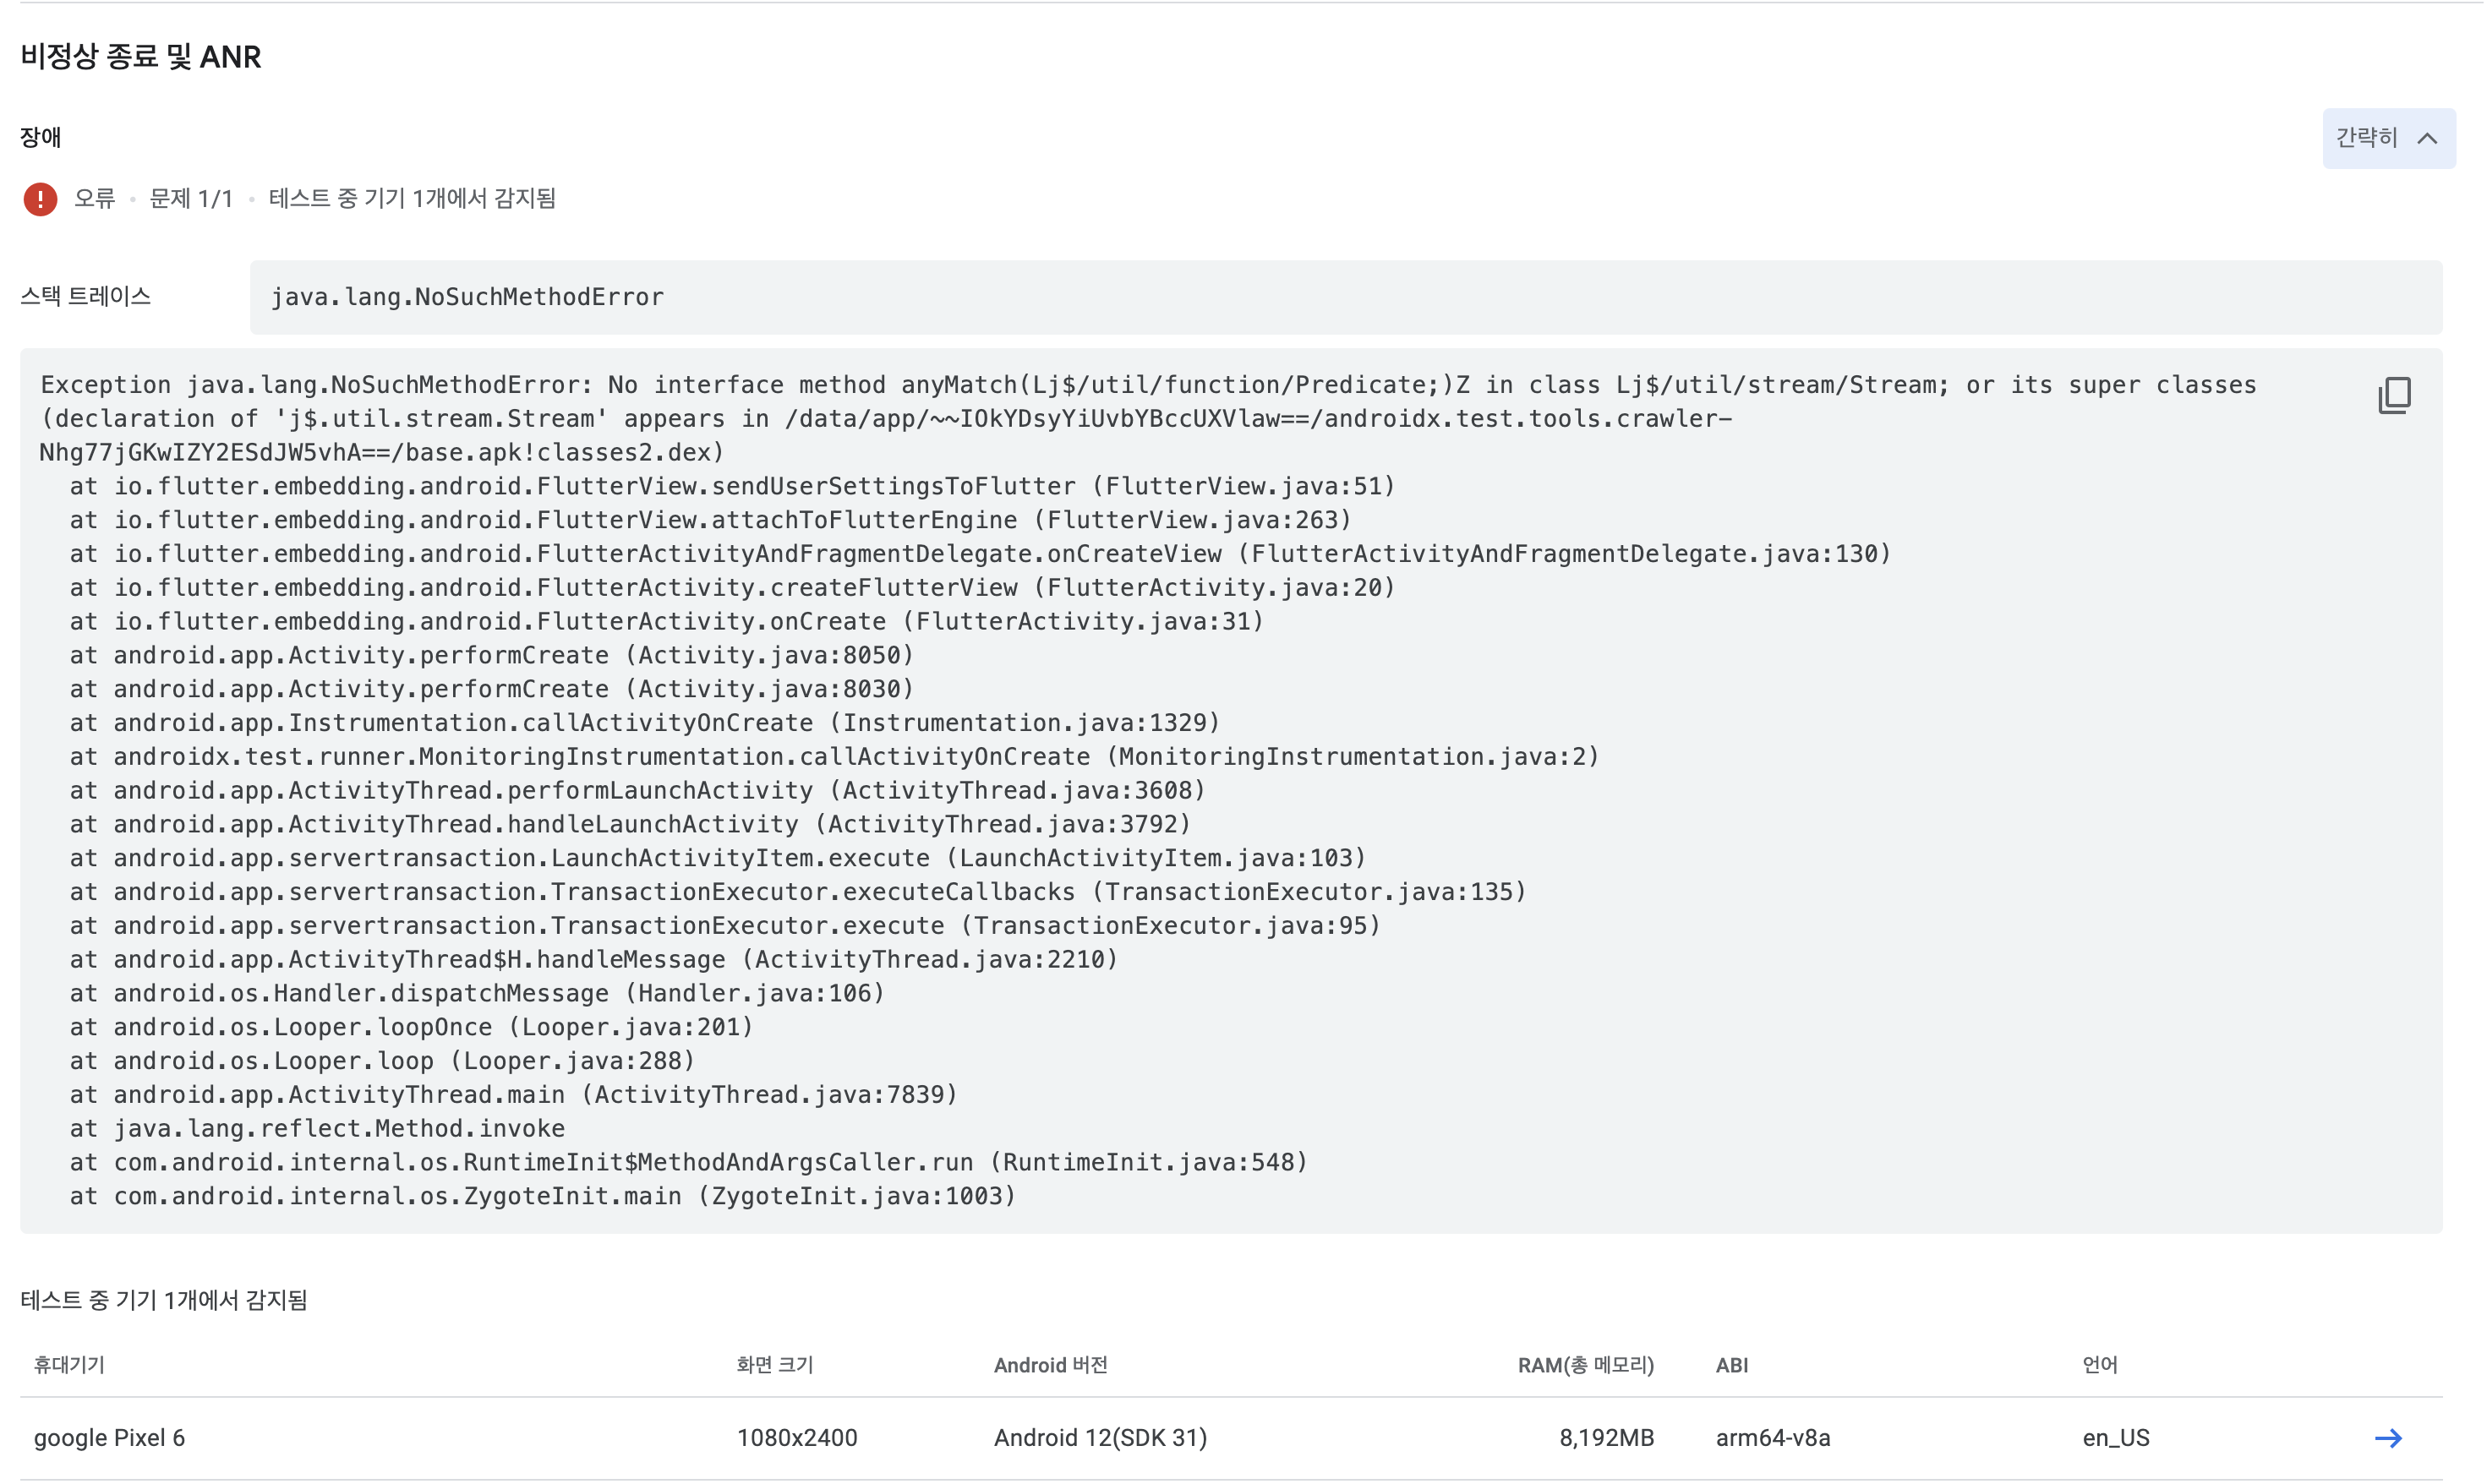This screenshot has height=1484, width=2487.
Task: Click the 문제 1/1 issue counter
Action: coord(191,199)
